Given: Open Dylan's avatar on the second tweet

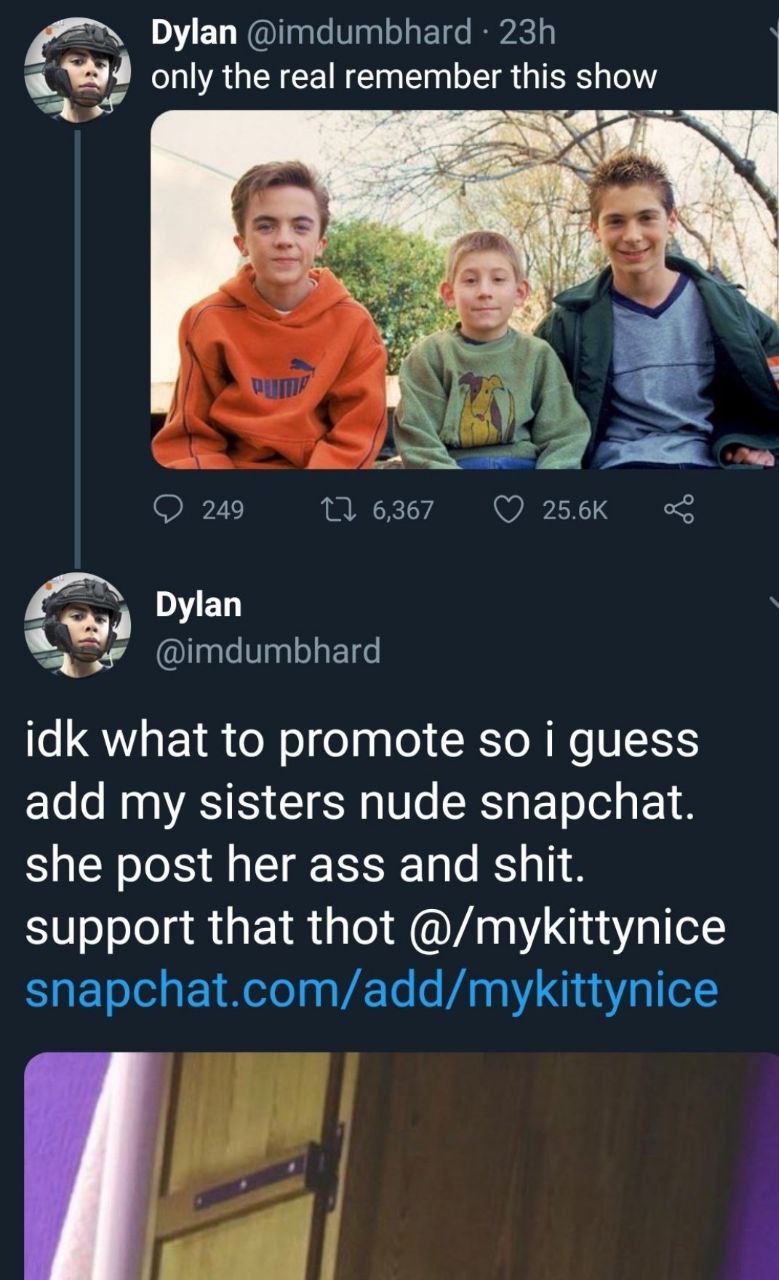Looking at the screenshot, I should pyautogui.click(x=76, y=625).
